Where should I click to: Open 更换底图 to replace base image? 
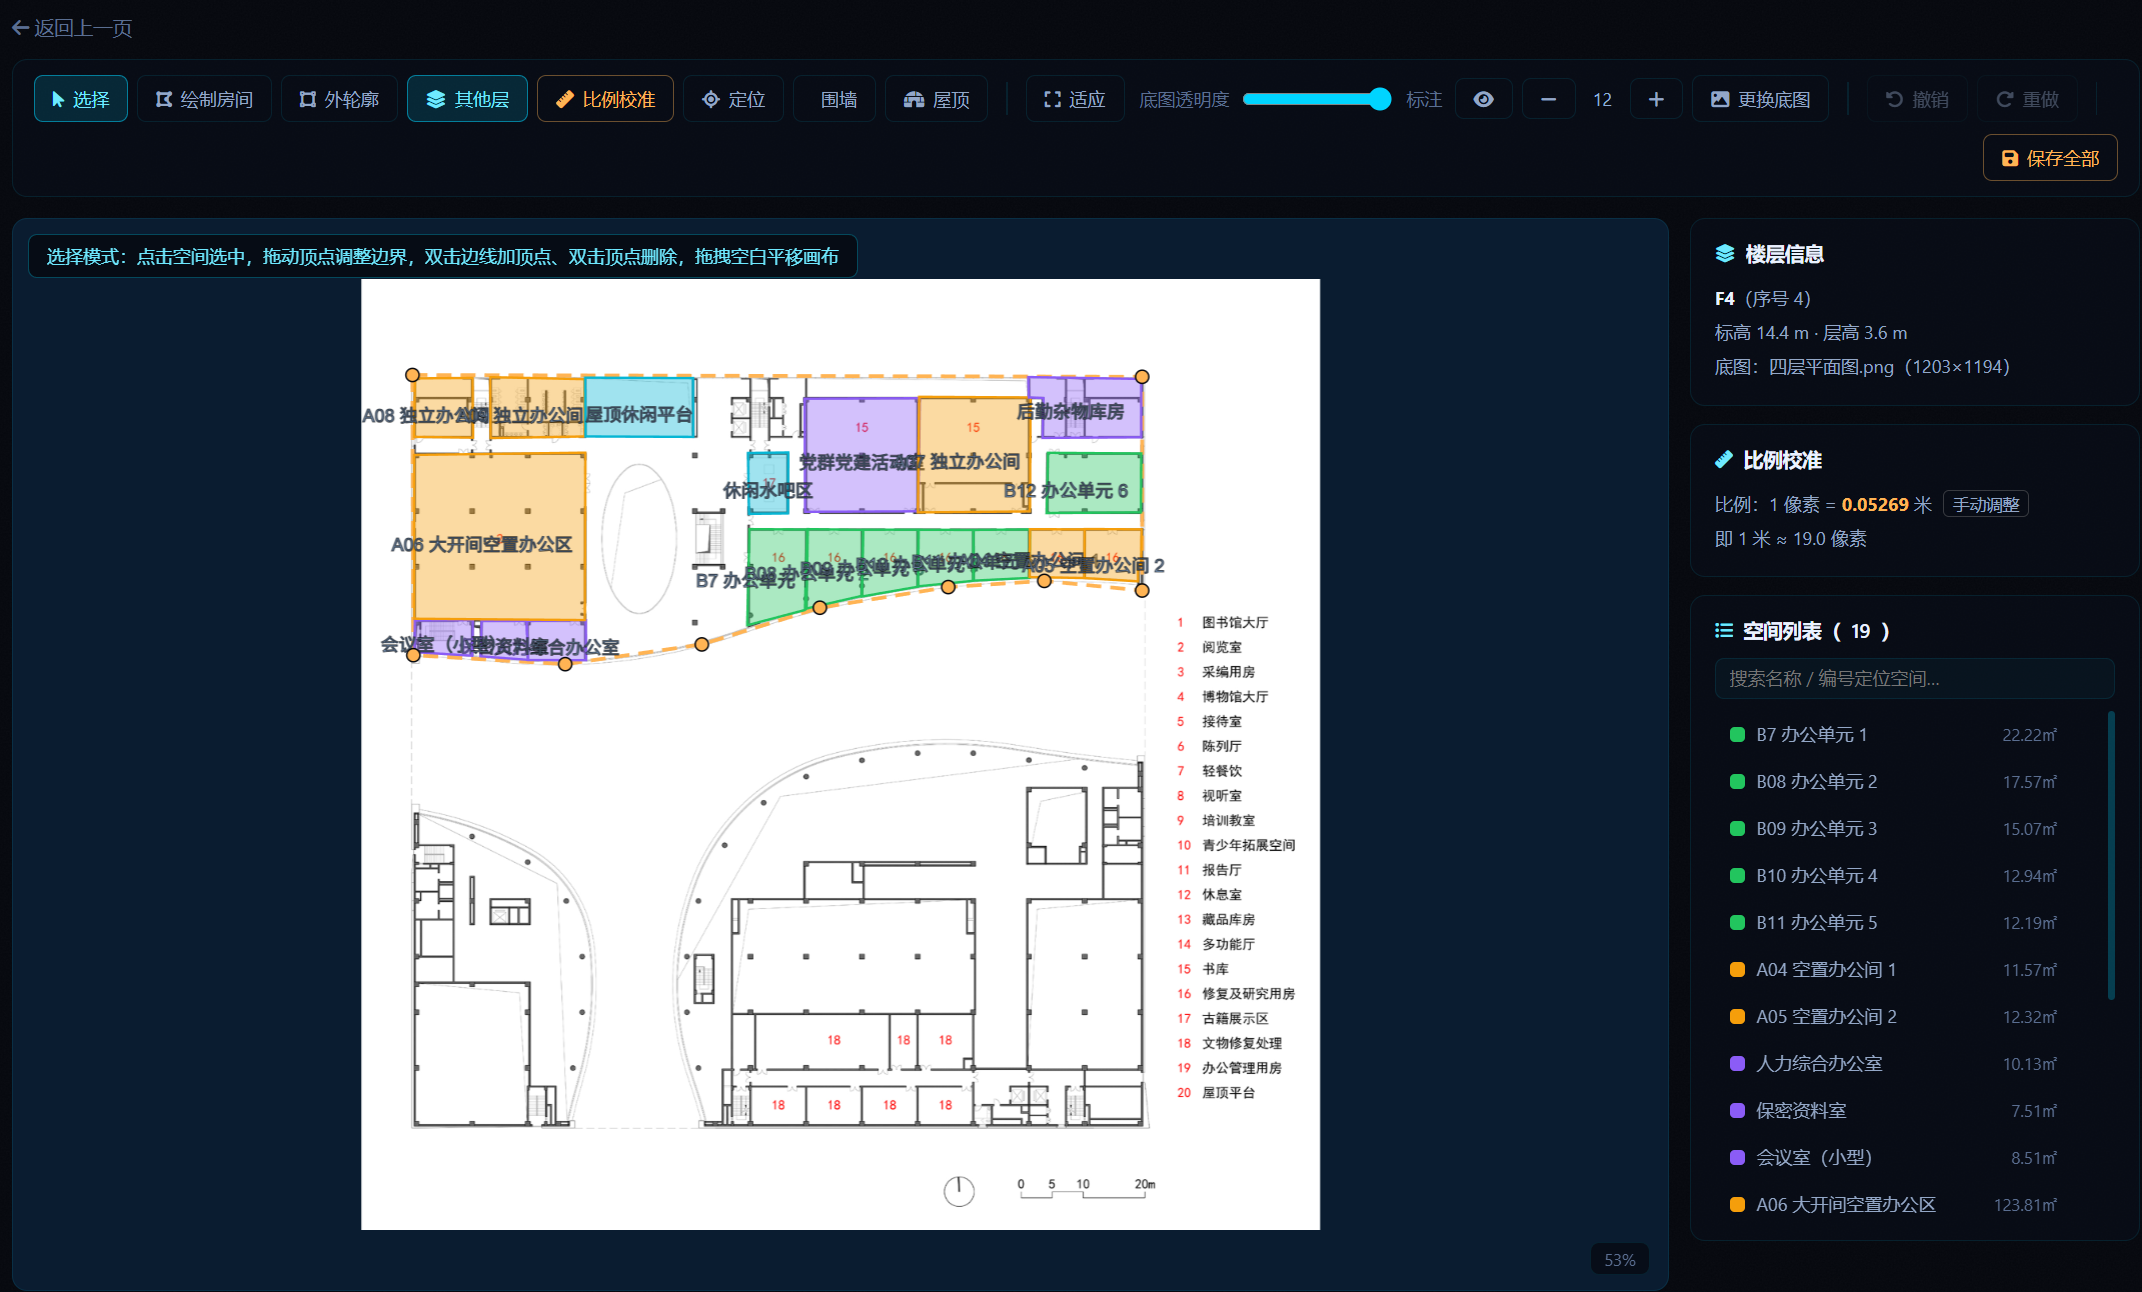tap(1760, 99)
